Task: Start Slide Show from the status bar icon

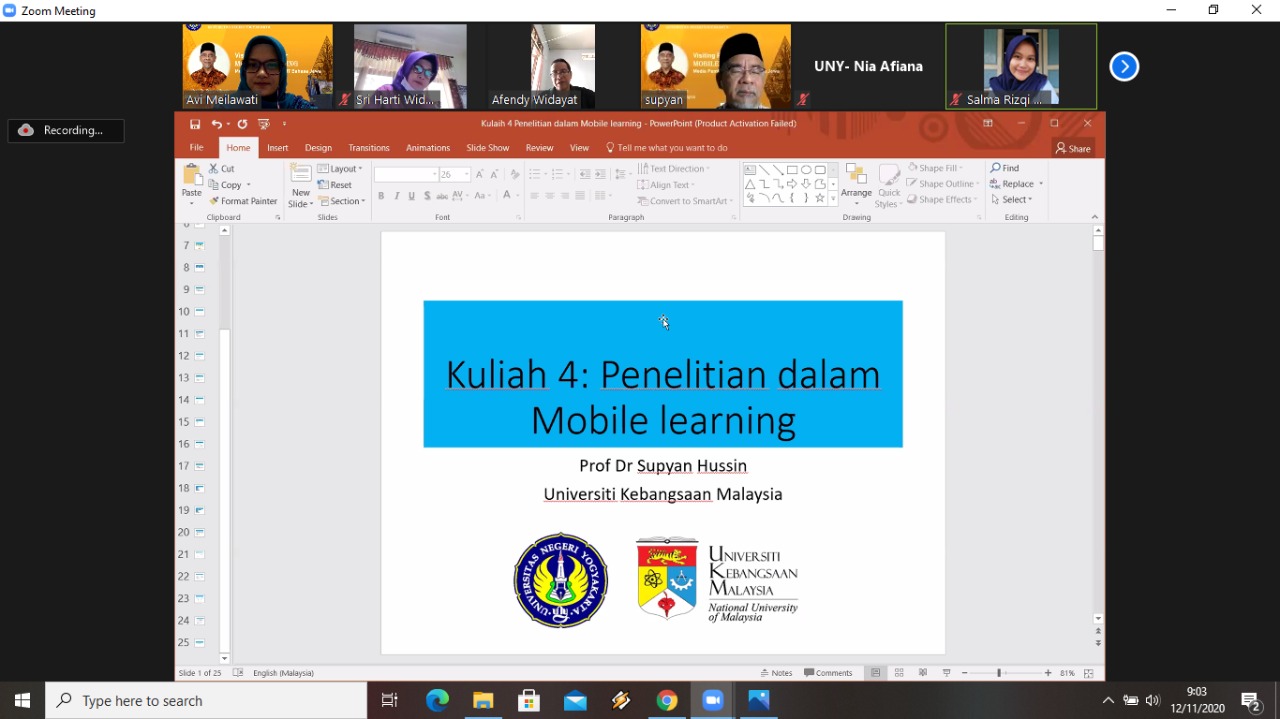Action: coord(946,673)
